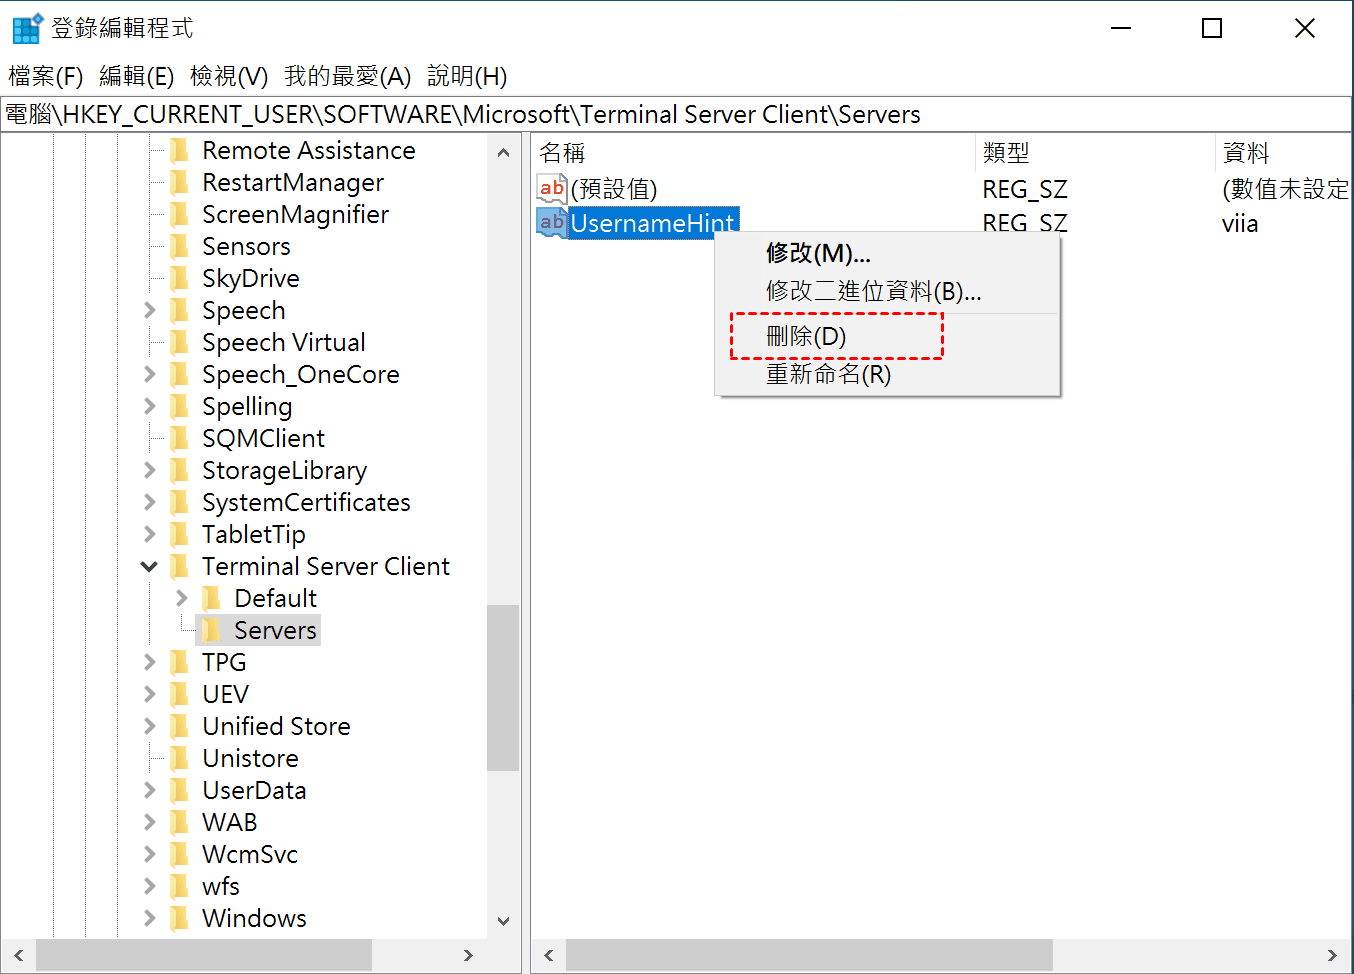Viewport: 1354px width, 974px height.
Task: Click tree pane scroll-down arrow
Action: coord(503,921)
